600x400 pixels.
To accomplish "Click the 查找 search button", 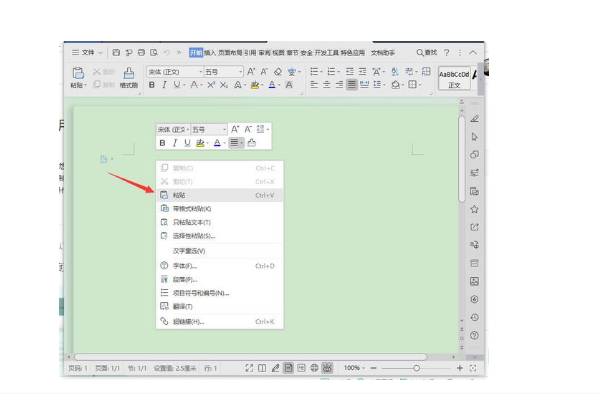I will [428, 52].
